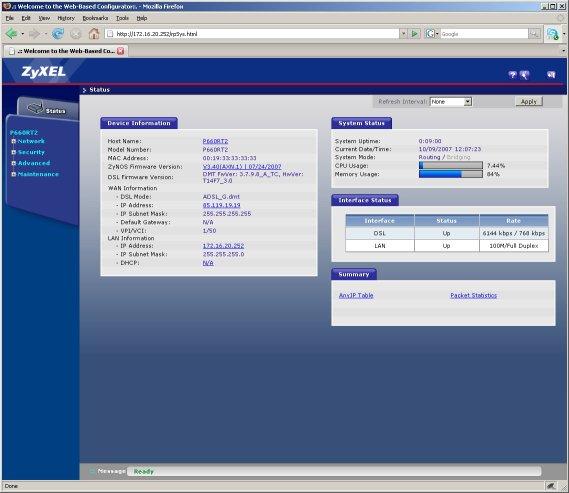Click the Network menu label in the sidebar
Viewport: 569px width, 493px height.
pos(31,141)
